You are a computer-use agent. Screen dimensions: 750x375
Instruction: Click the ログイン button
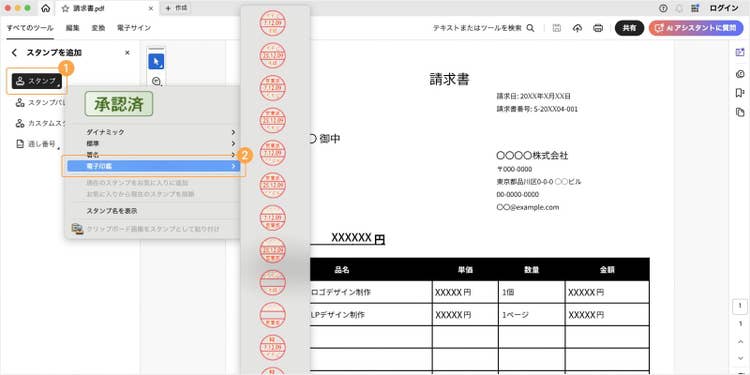point(724,8)
